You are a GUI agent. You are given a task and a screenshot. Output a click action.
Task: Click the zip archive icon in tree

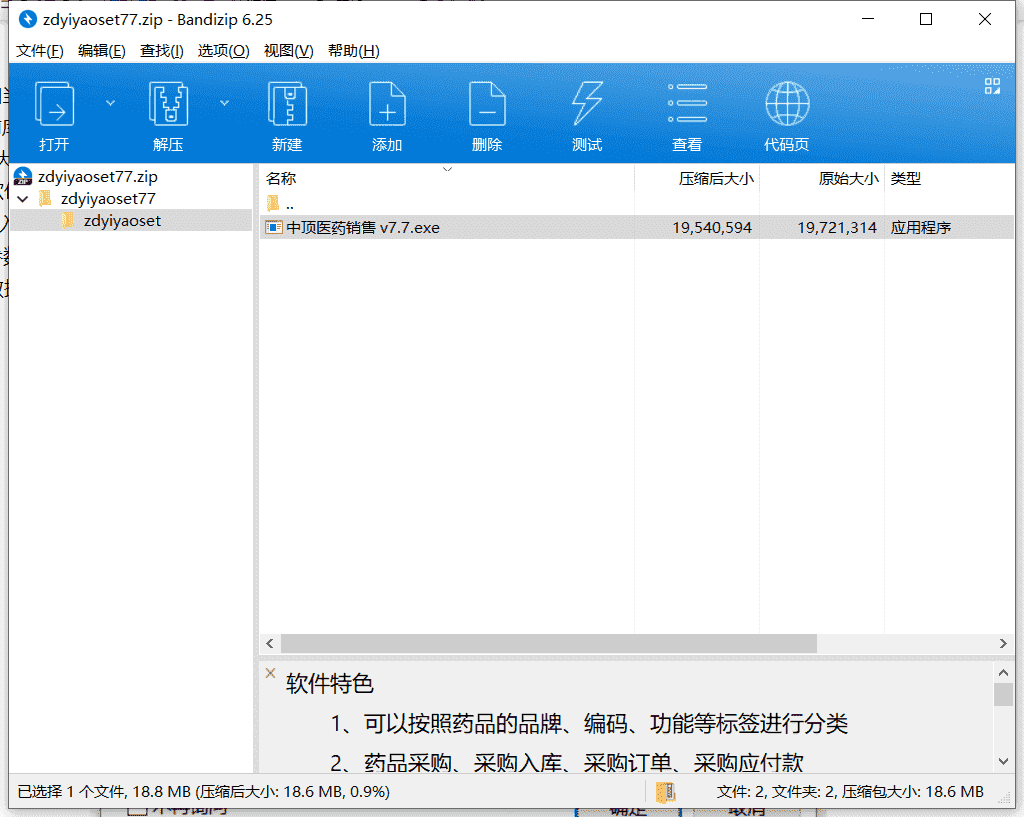[x=23, y=176]
